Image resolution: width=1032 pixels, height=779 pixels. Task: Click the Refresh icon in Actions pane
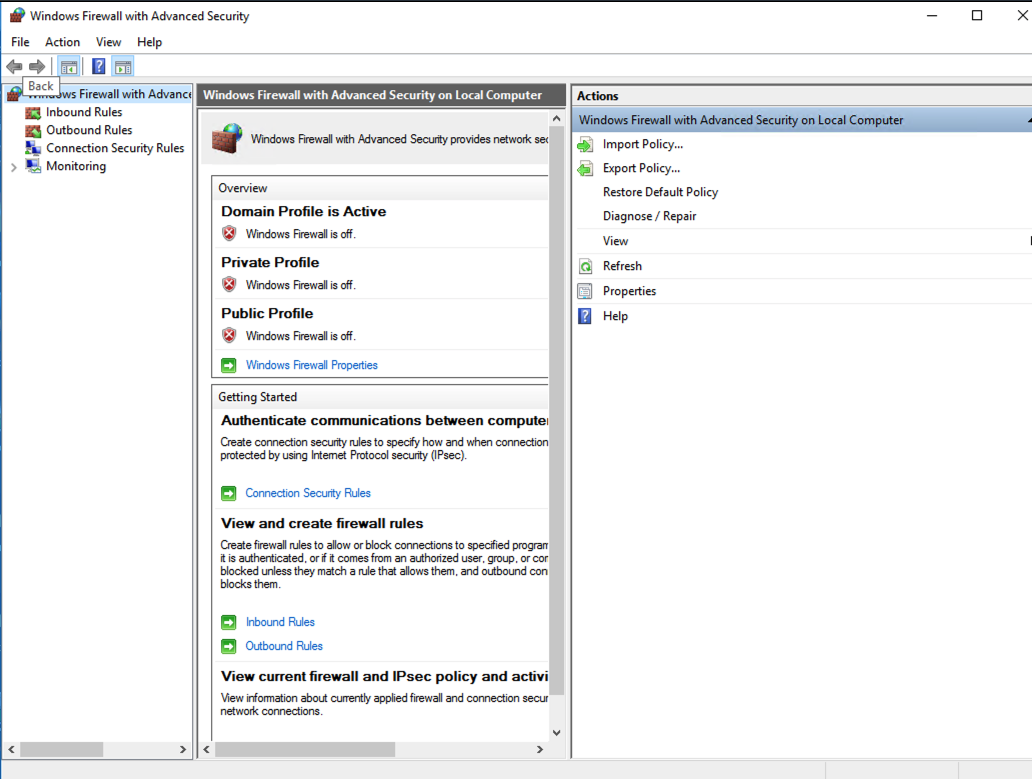pyautogui.click(x=585, y=266)
